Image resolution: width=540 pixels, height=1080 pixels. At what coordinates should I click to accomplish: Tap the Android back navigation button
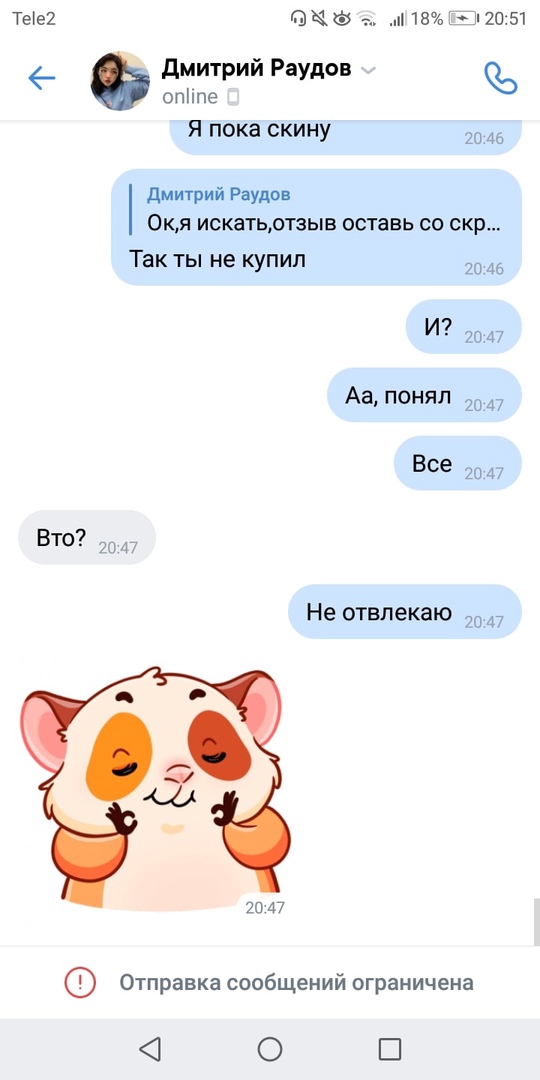pos(149,1049)
